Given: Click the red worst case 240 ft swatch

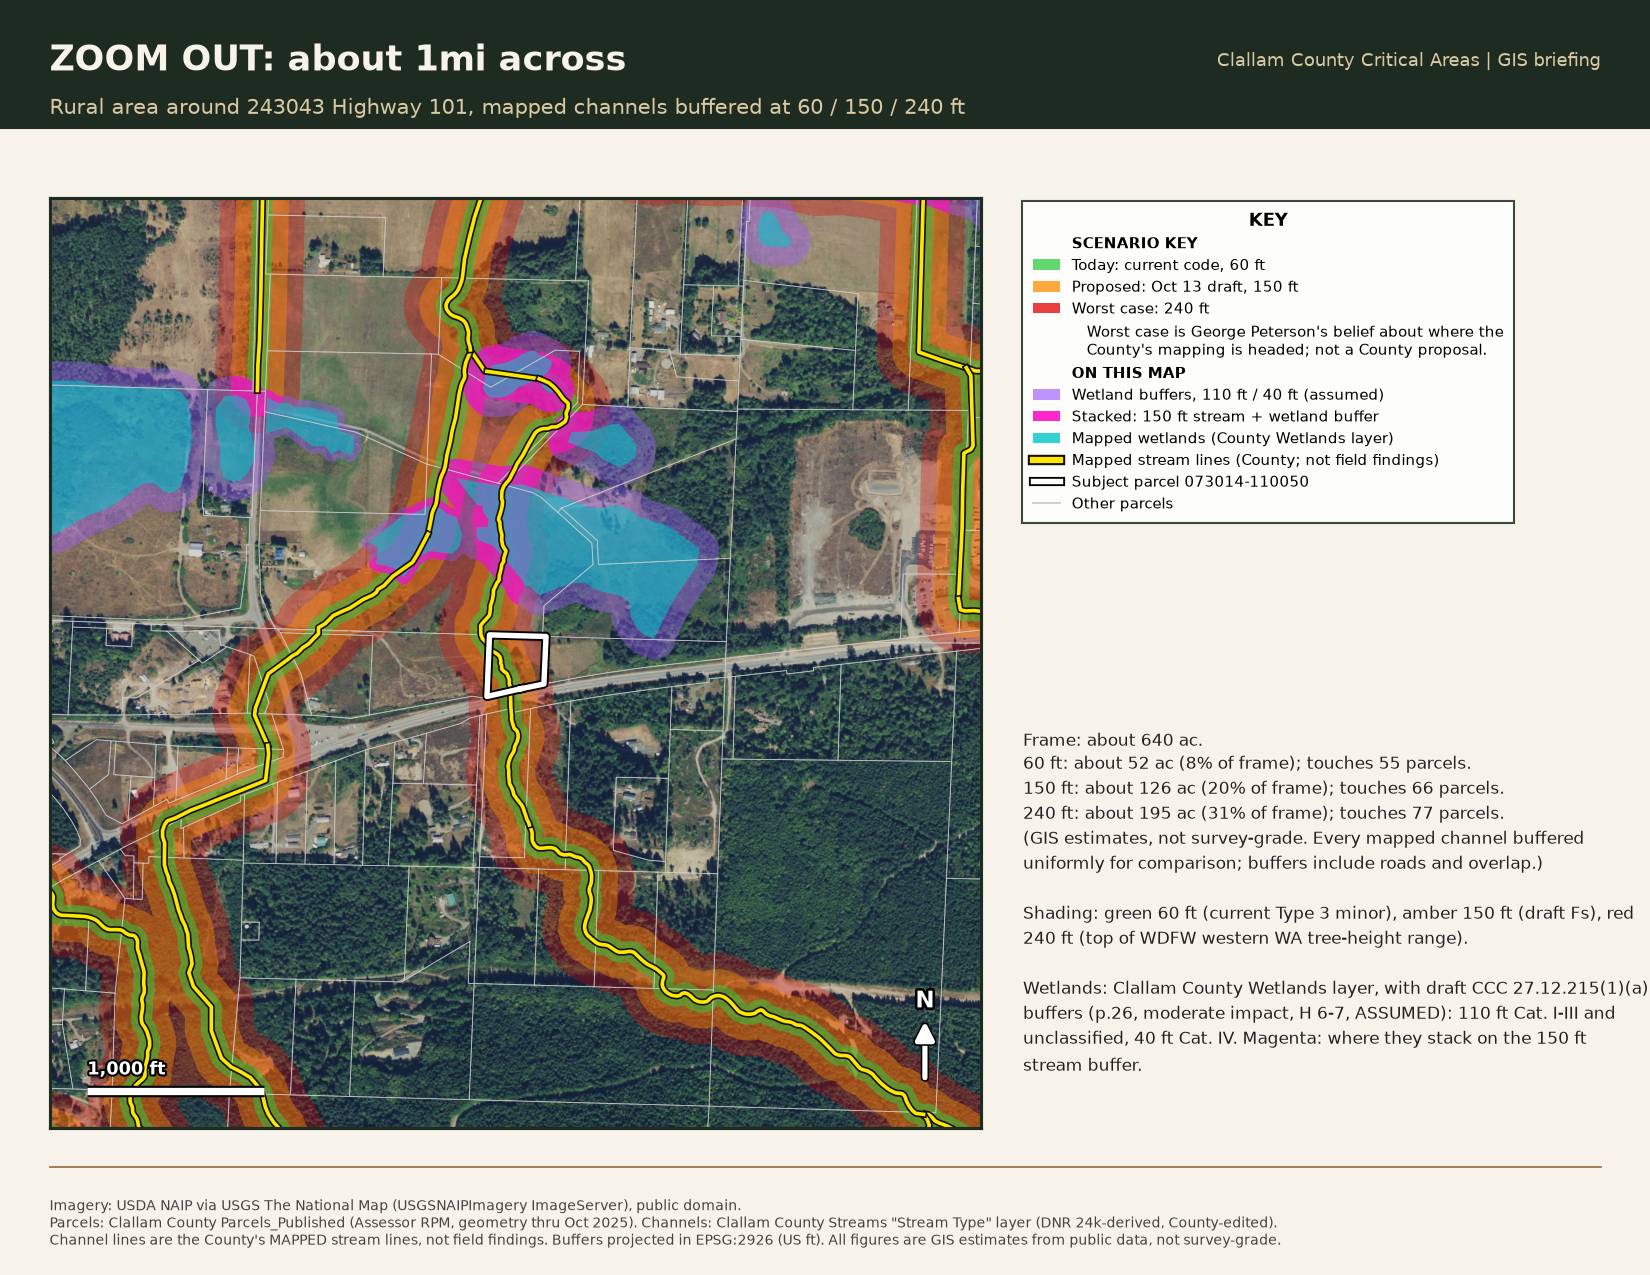Looking at the screenshot, I should [x=1046, y=309].
